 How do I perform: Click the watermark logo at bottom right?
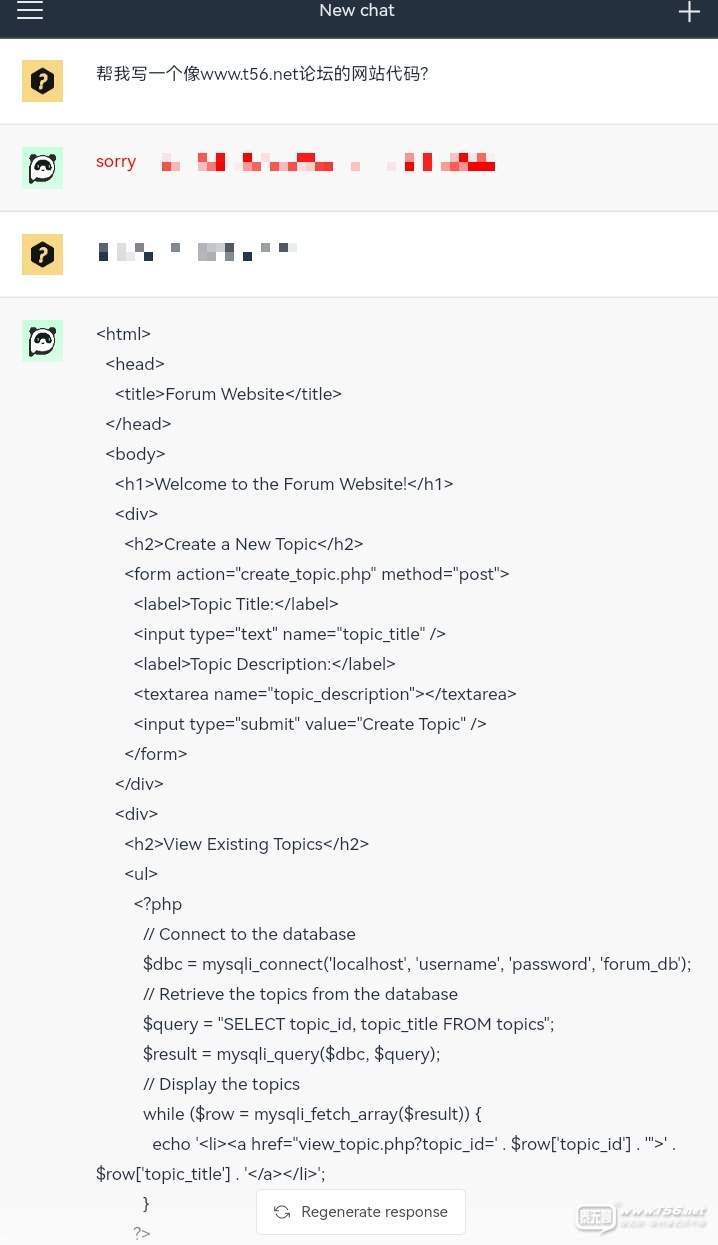click(x=641, y=1216)
